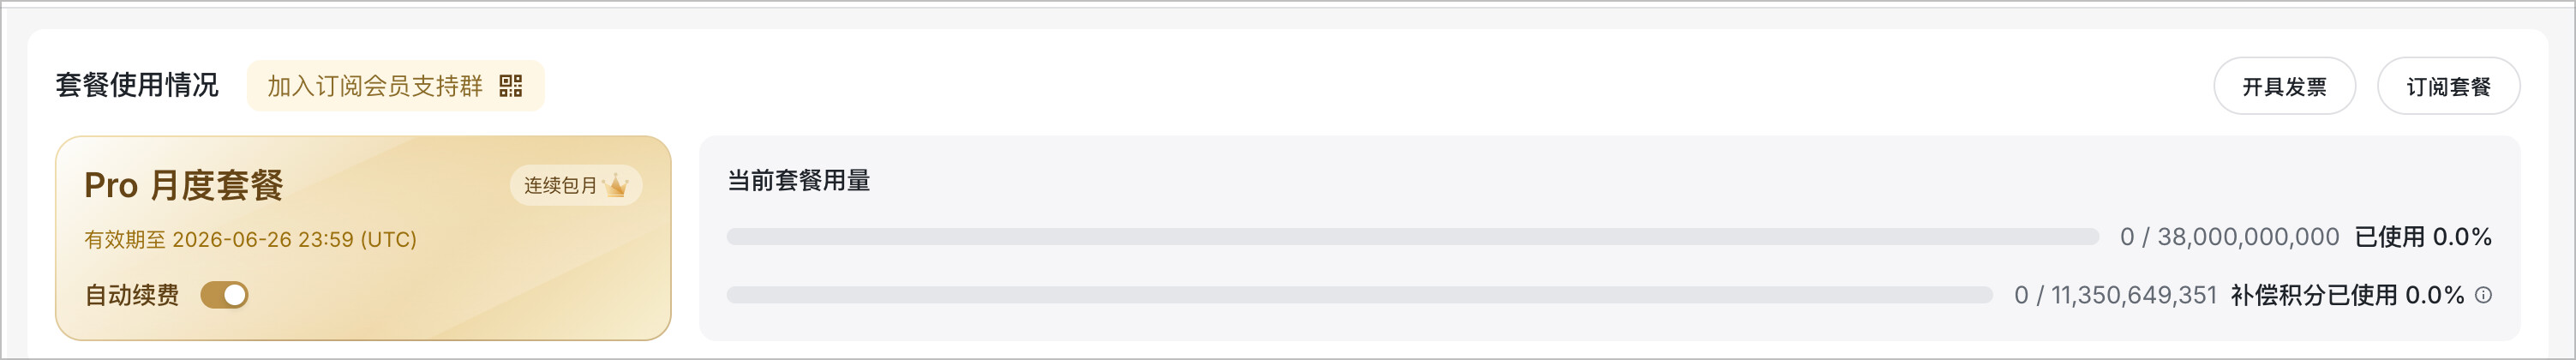Join via 加入订阅会员支持群 button
2576x360 pixels.
pyautogui.click(x=395, y=86)
